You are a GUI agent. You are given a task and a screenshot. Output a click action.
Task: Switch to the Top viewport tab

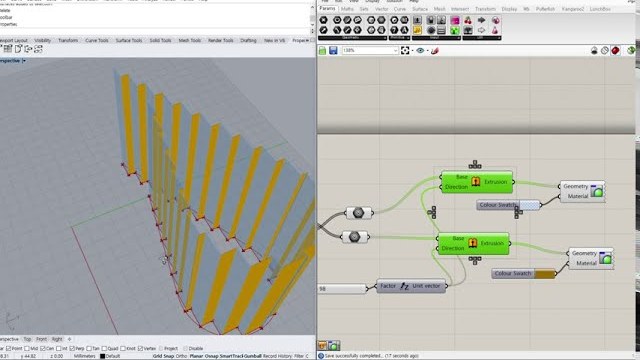pos(27,339)
